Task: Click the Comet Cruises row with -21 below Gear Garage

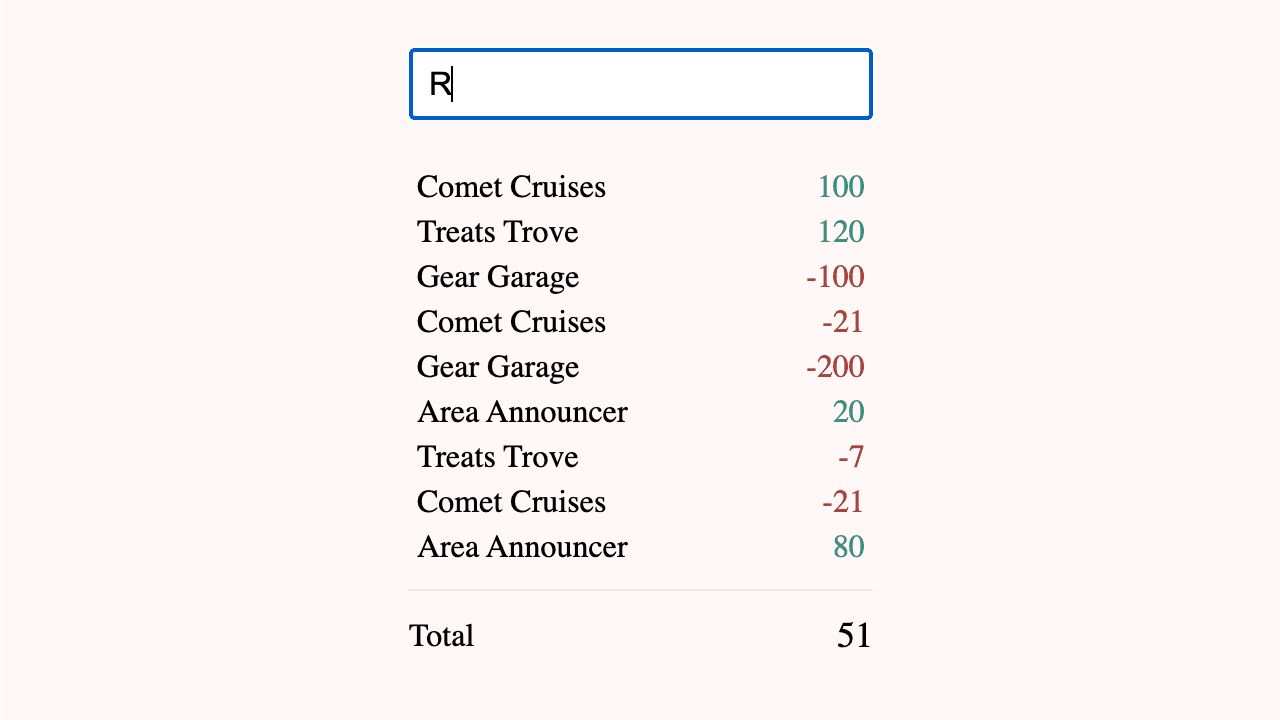Action: pyautogui.click(x=511, y=322)
